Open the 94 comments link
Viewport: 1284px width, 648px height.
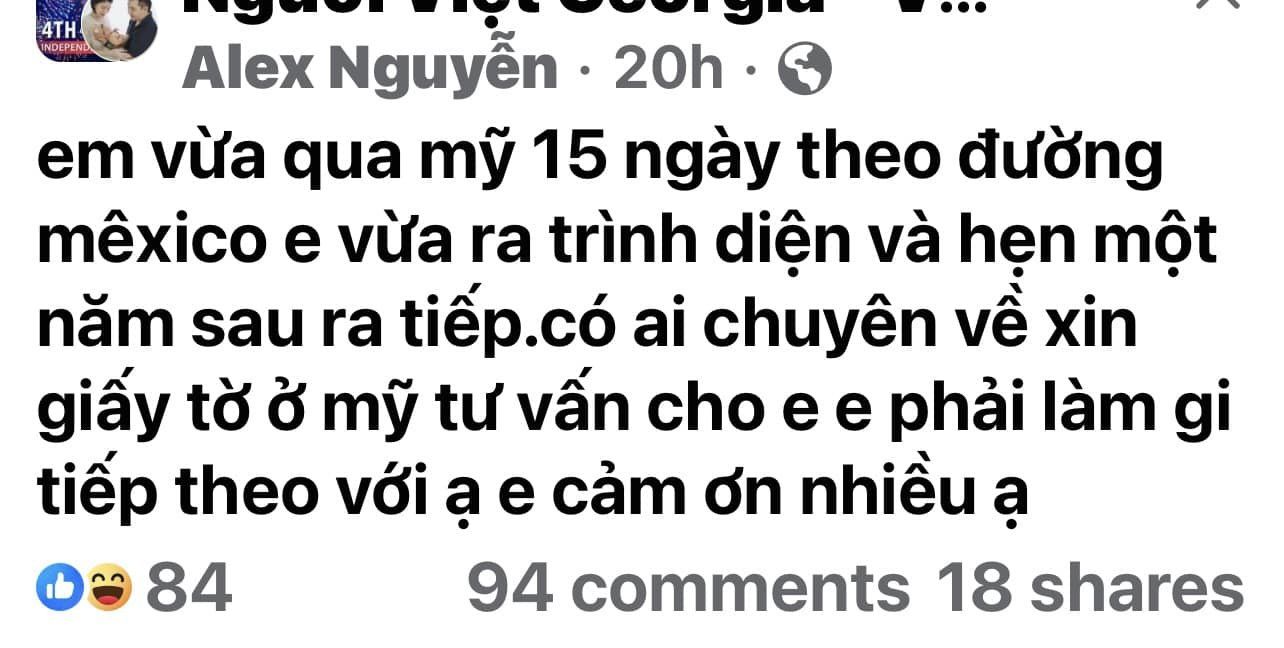[x=689, y=588]
